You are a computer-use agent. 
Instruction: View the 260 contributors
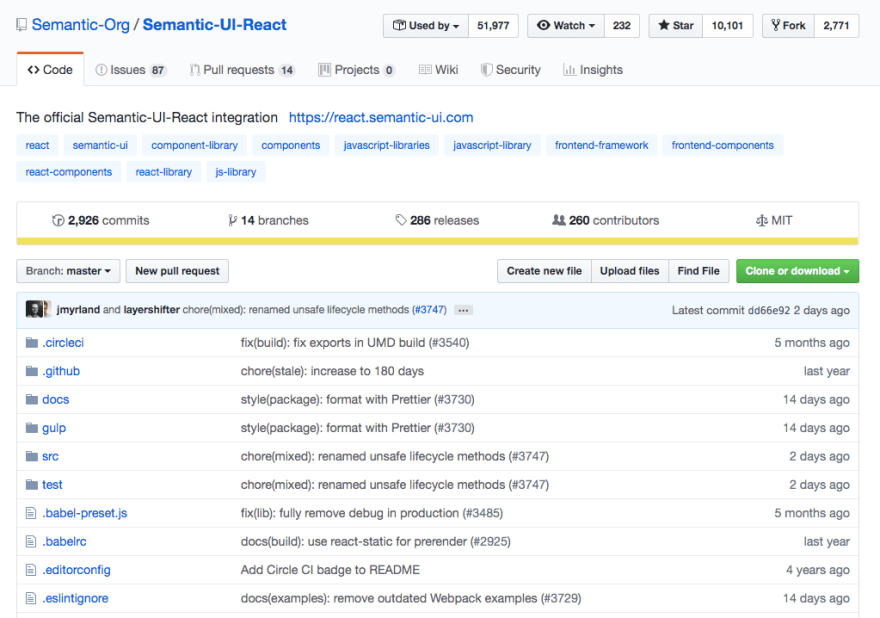click(x=606, y=221)
